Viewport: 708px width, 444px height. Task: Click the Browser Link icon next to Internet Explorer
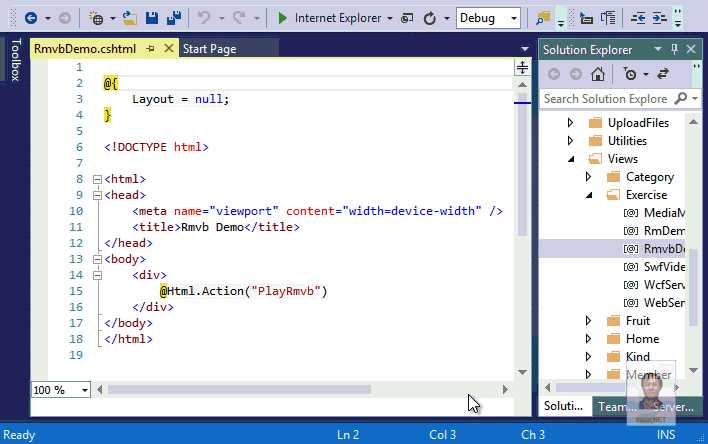tap(407, 18)
